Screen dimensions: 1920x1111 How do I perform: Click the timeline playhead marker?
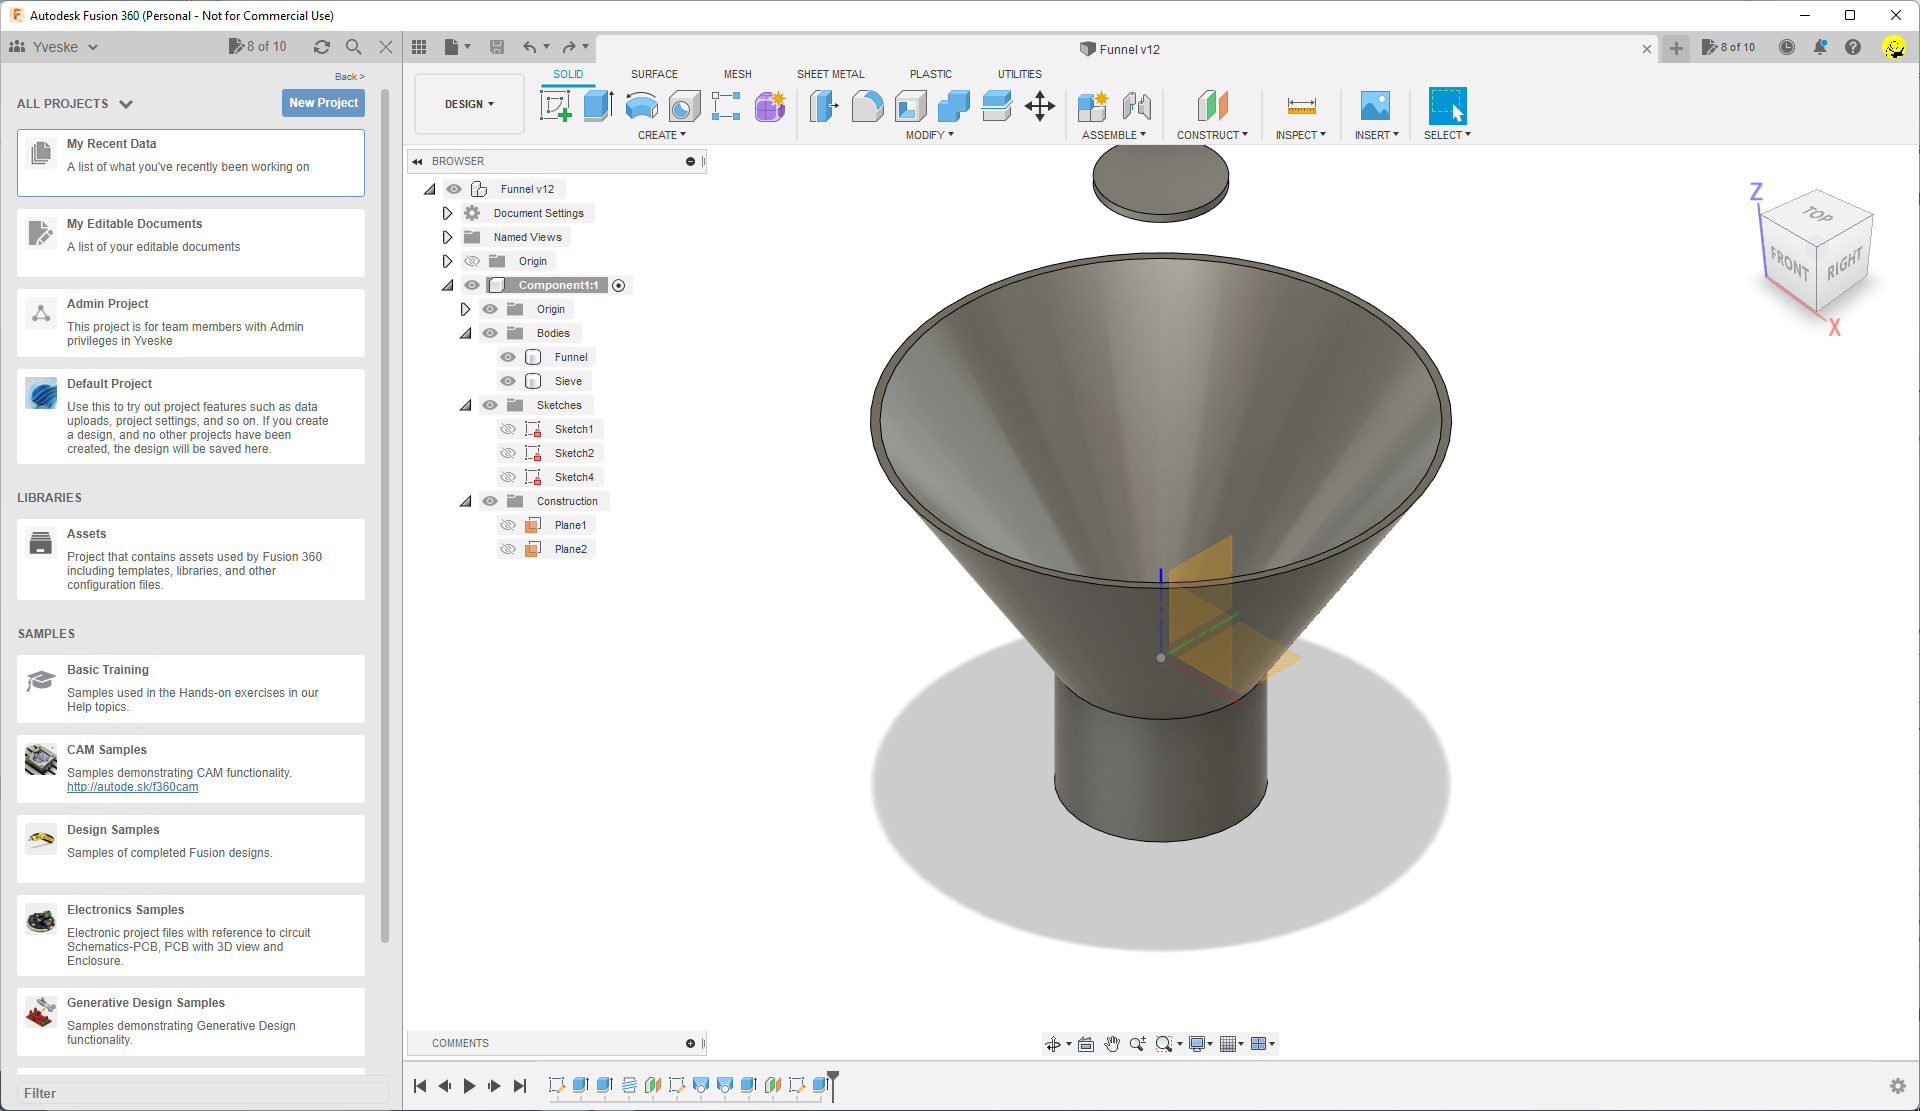pos(833,1084)
